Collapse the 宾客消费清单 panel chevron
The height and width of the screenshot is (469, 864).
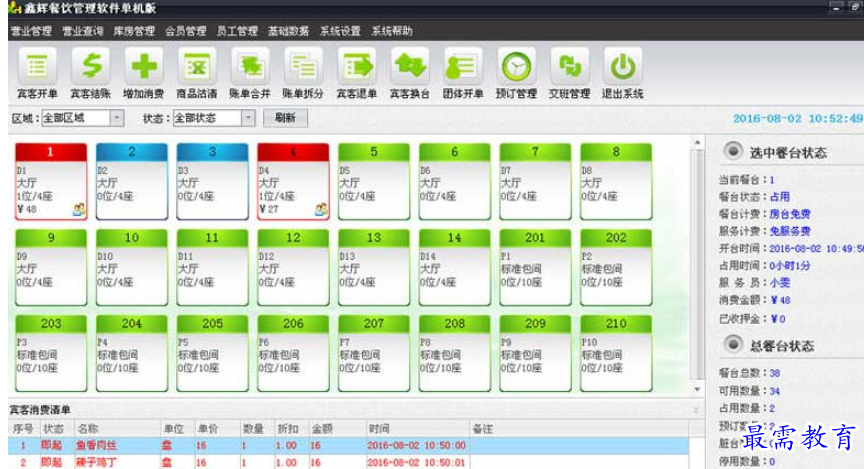(x=696, y=410)
